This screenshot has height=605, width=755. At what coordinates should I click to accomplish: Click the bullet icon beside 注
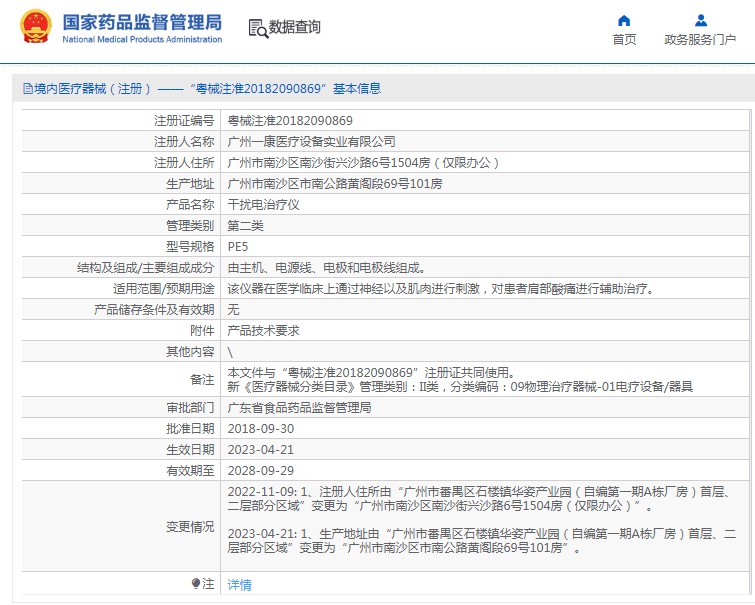(196, 583)
